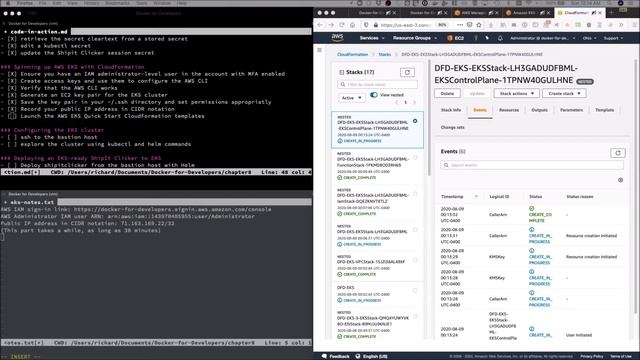The width and height of the screenshot is (640, 360).
Task: Go to browser home page
Action: [352, 25]
